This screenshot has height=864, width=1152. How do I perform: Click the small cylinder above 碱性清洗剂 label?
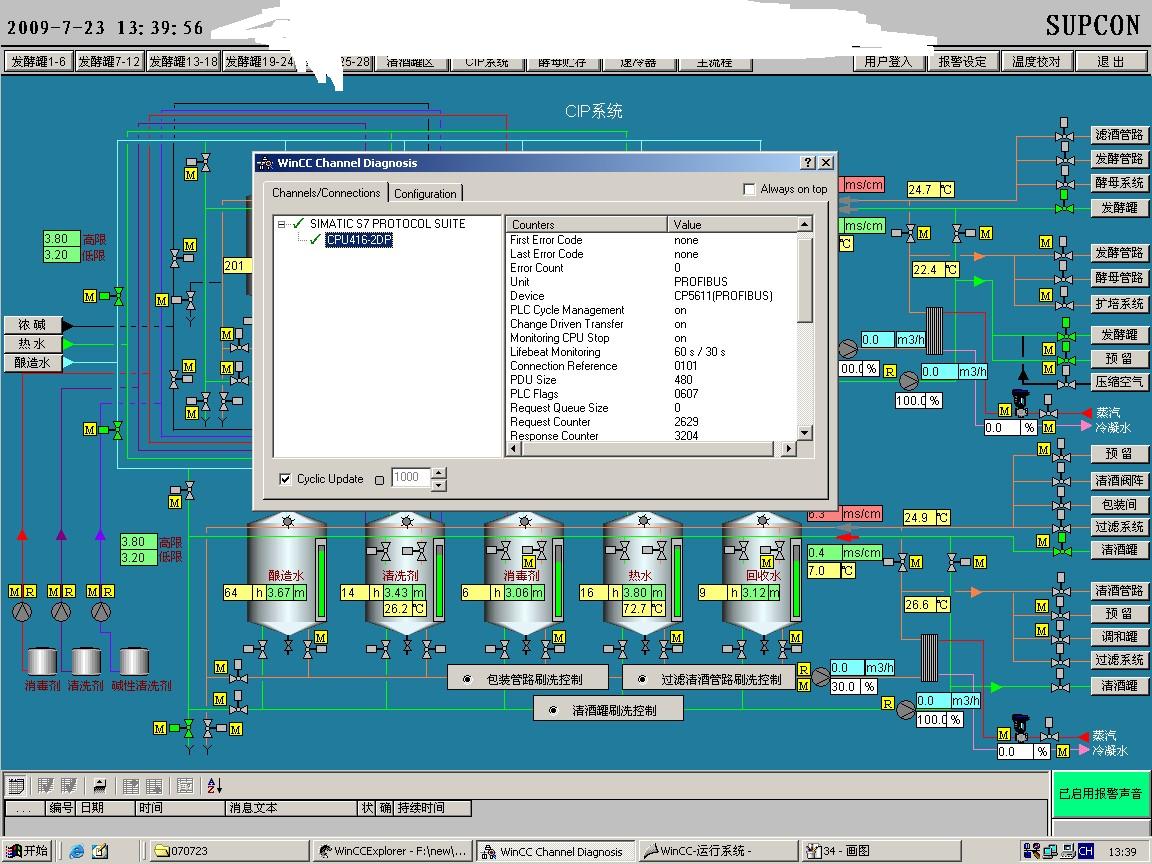click(x=134, y=661)
